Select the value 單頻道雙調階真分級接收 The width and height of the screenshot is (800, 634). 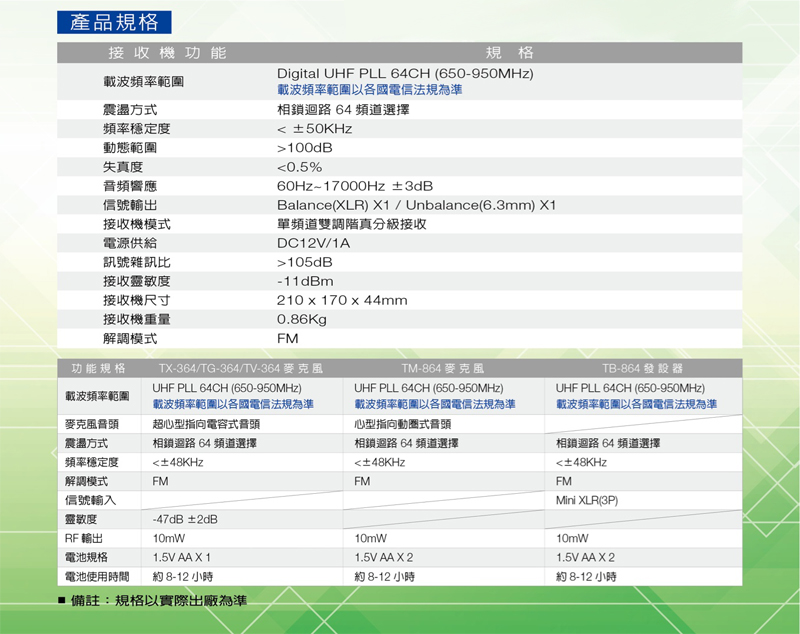click(352, 224)
